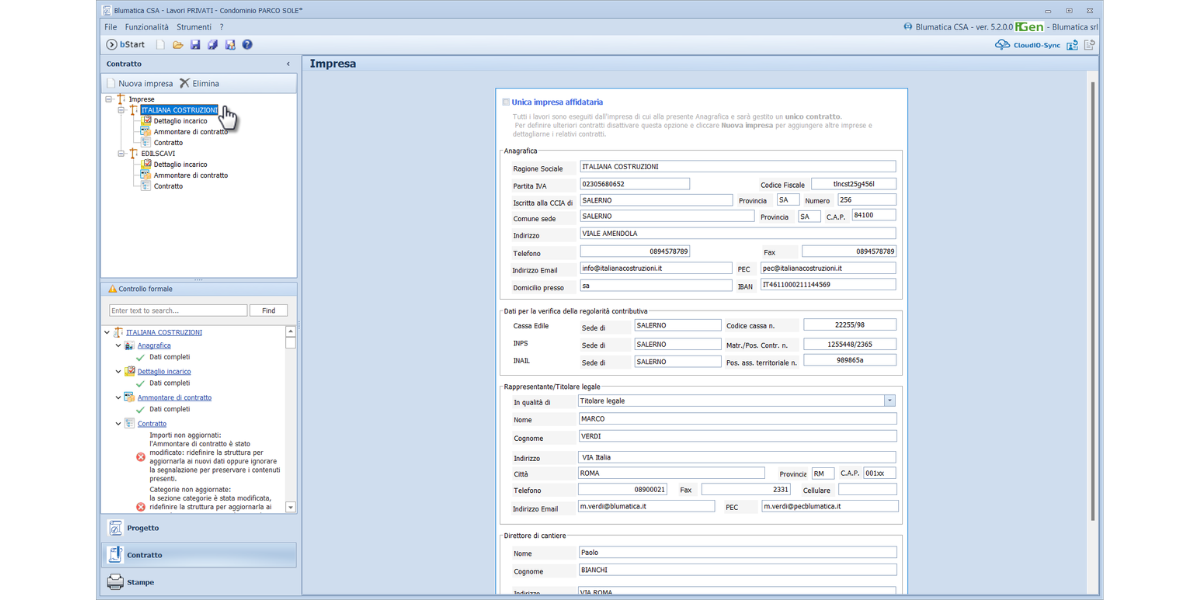Collapse the Imprese root tree node
1200x600 pixels.
pyautogui.click(x=108, y=99)
